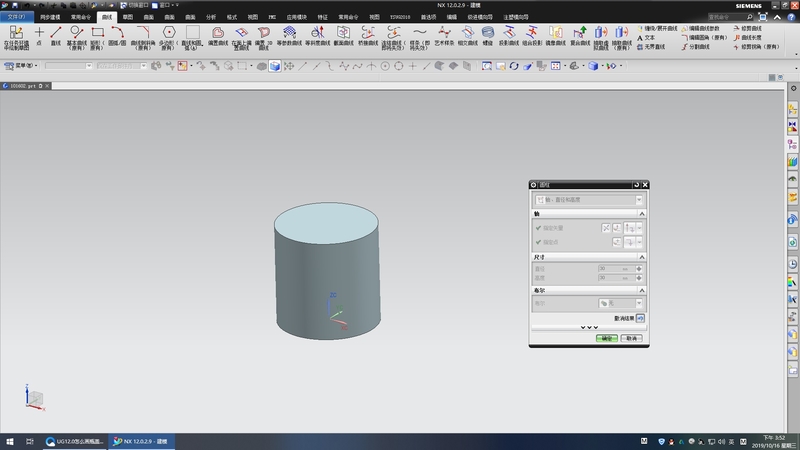Collapse the 尺寸 (Dimensions) section
The height and width of the screenshot is (450, 800).
pyautogui.click(x=642, y=257)
